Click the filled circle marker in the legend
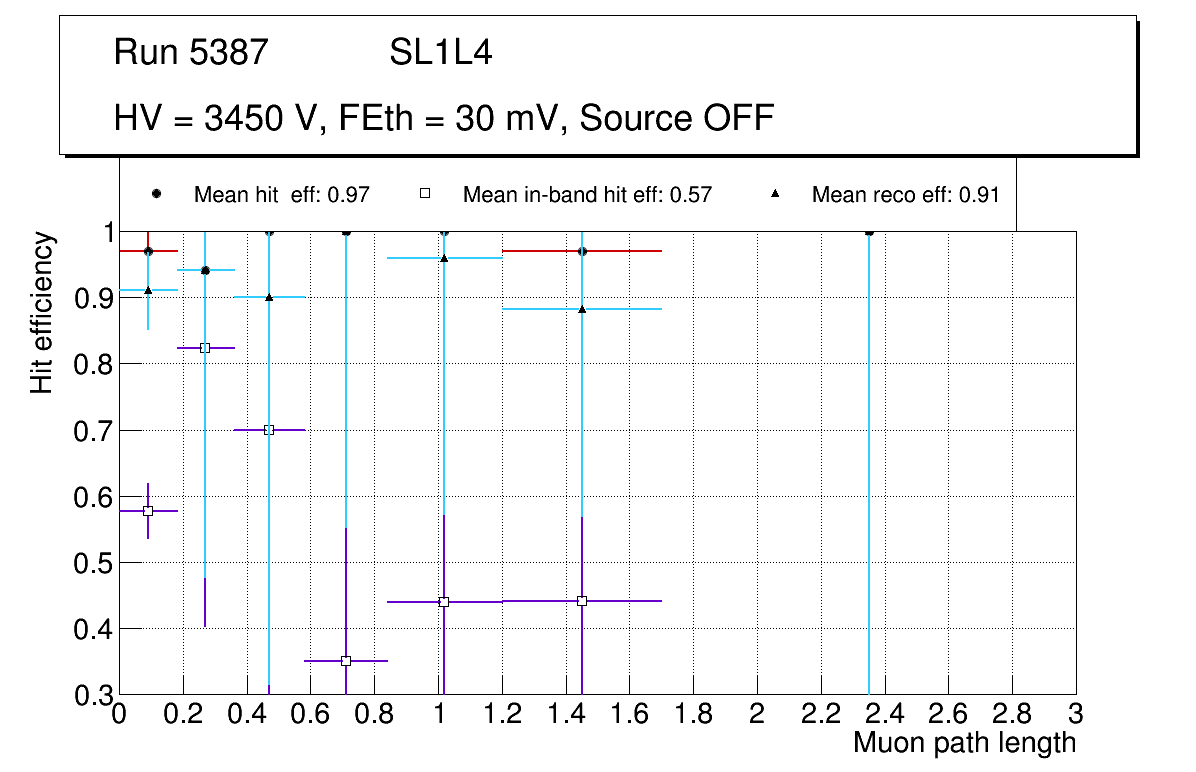The width and height of the screenshot is (1196, 772). tap(155, 194)
